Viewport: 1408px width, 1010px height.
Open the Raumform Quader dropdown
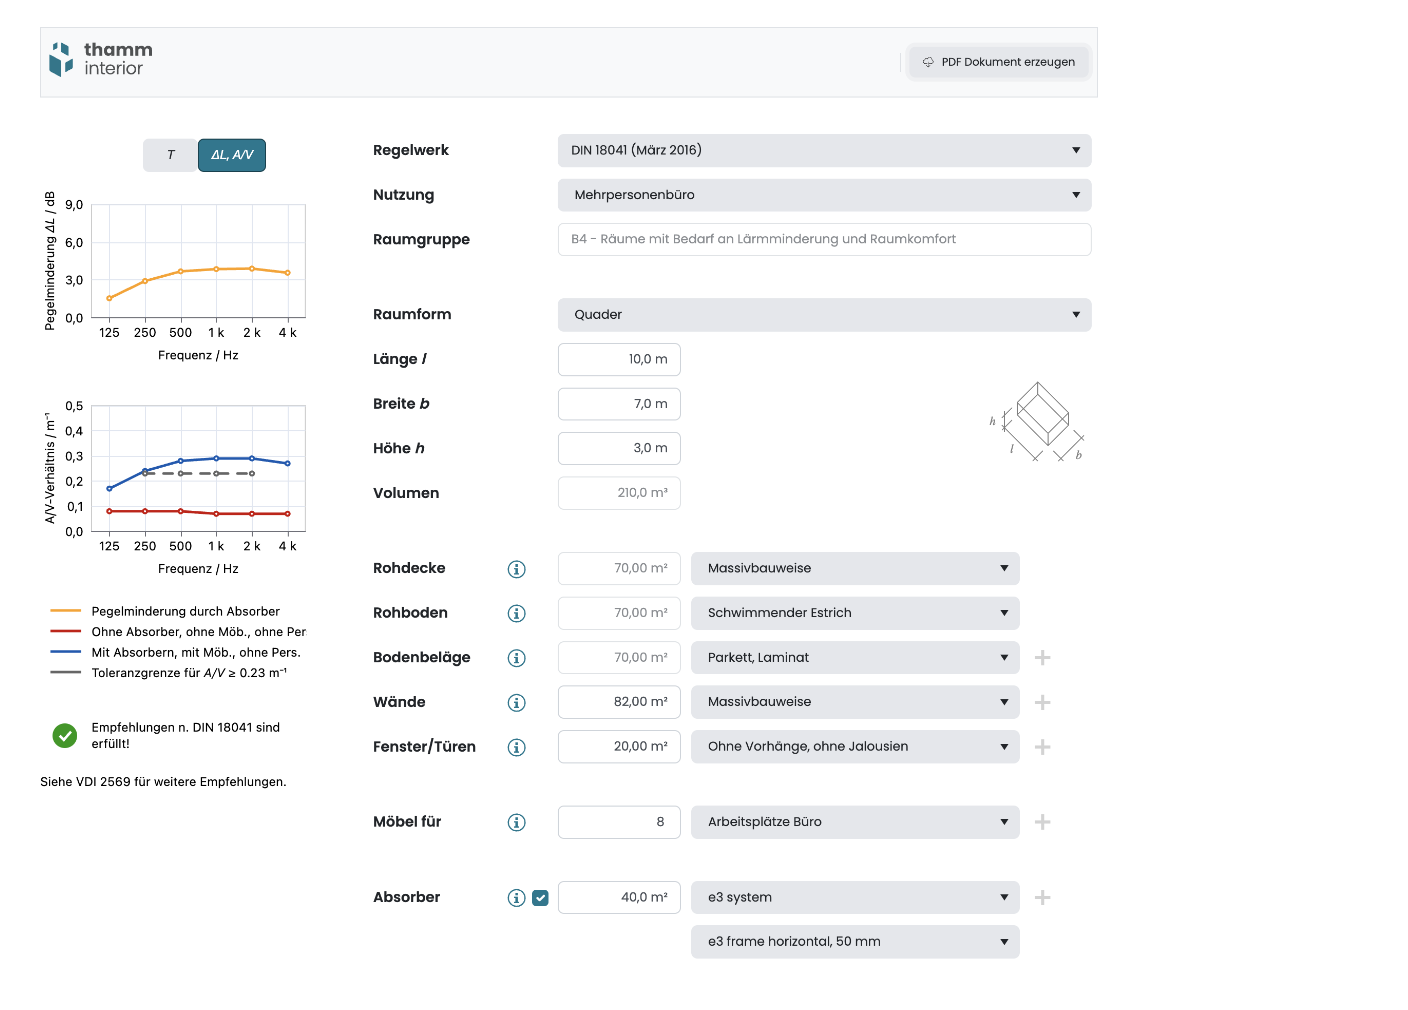tap(824, 315)
